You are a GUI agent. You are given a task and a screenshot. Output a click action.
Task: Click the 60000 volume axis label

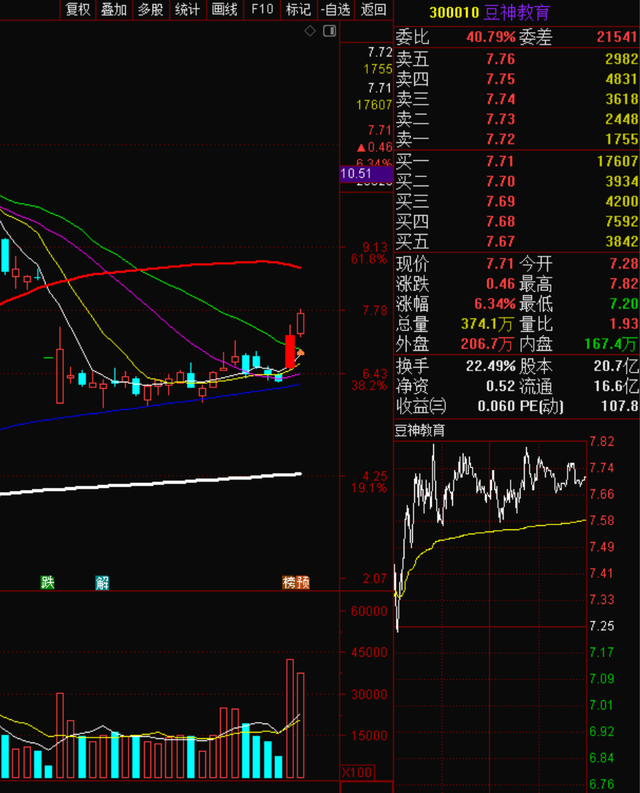(369, 611)
